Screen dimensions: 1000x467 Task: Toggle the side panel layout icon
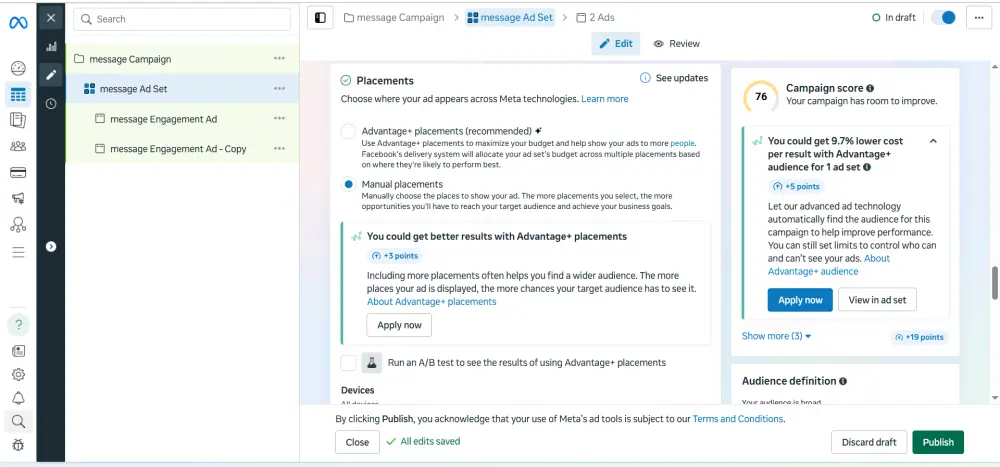pos(320,18)
